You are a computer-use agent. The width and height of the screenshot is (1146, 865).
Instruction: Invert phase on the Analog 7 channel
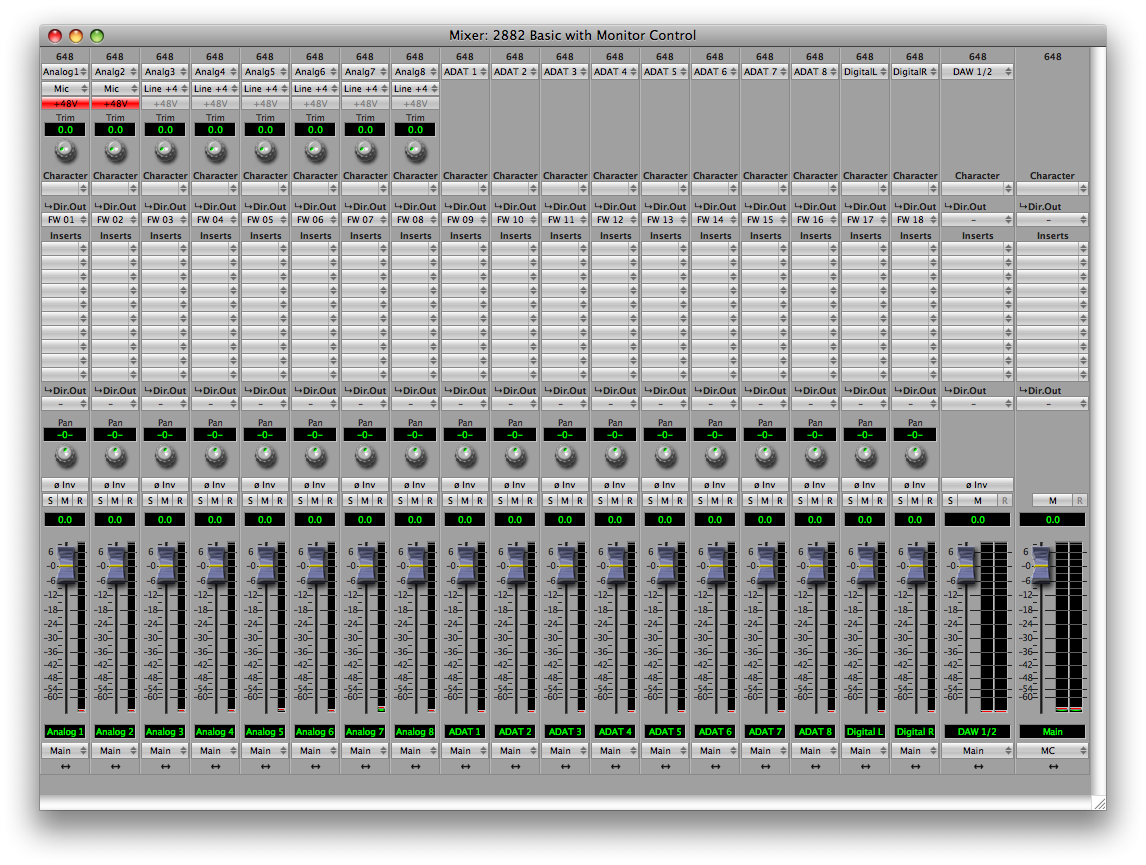click(x=365, y=485)
